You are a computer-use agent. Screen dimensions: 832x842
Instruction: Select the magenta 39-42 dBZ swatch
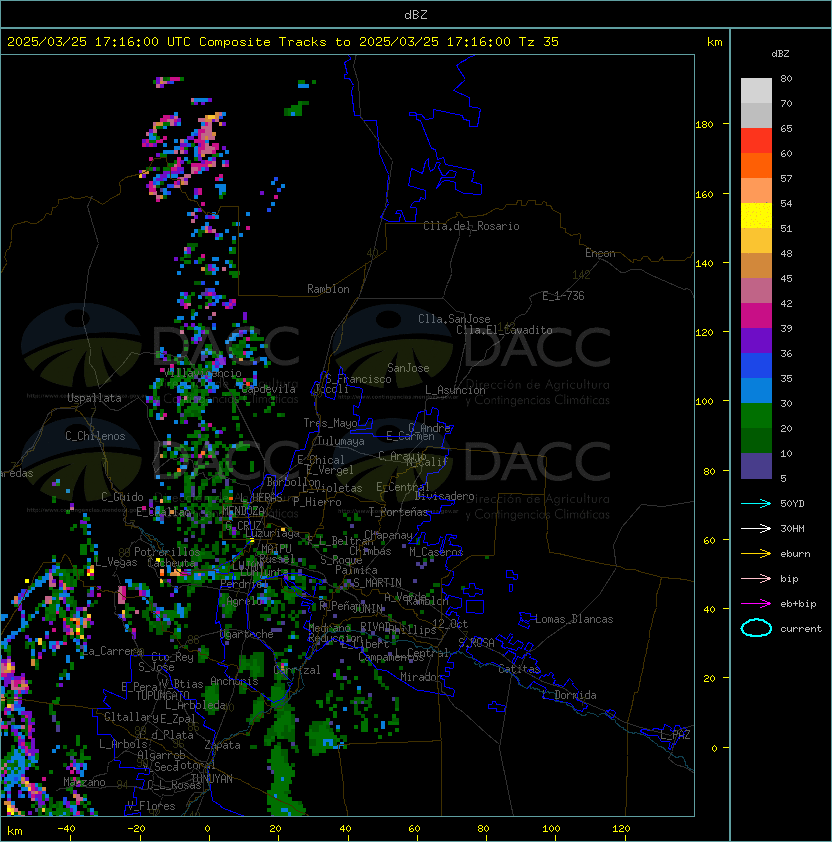click(x=756, y=316)
